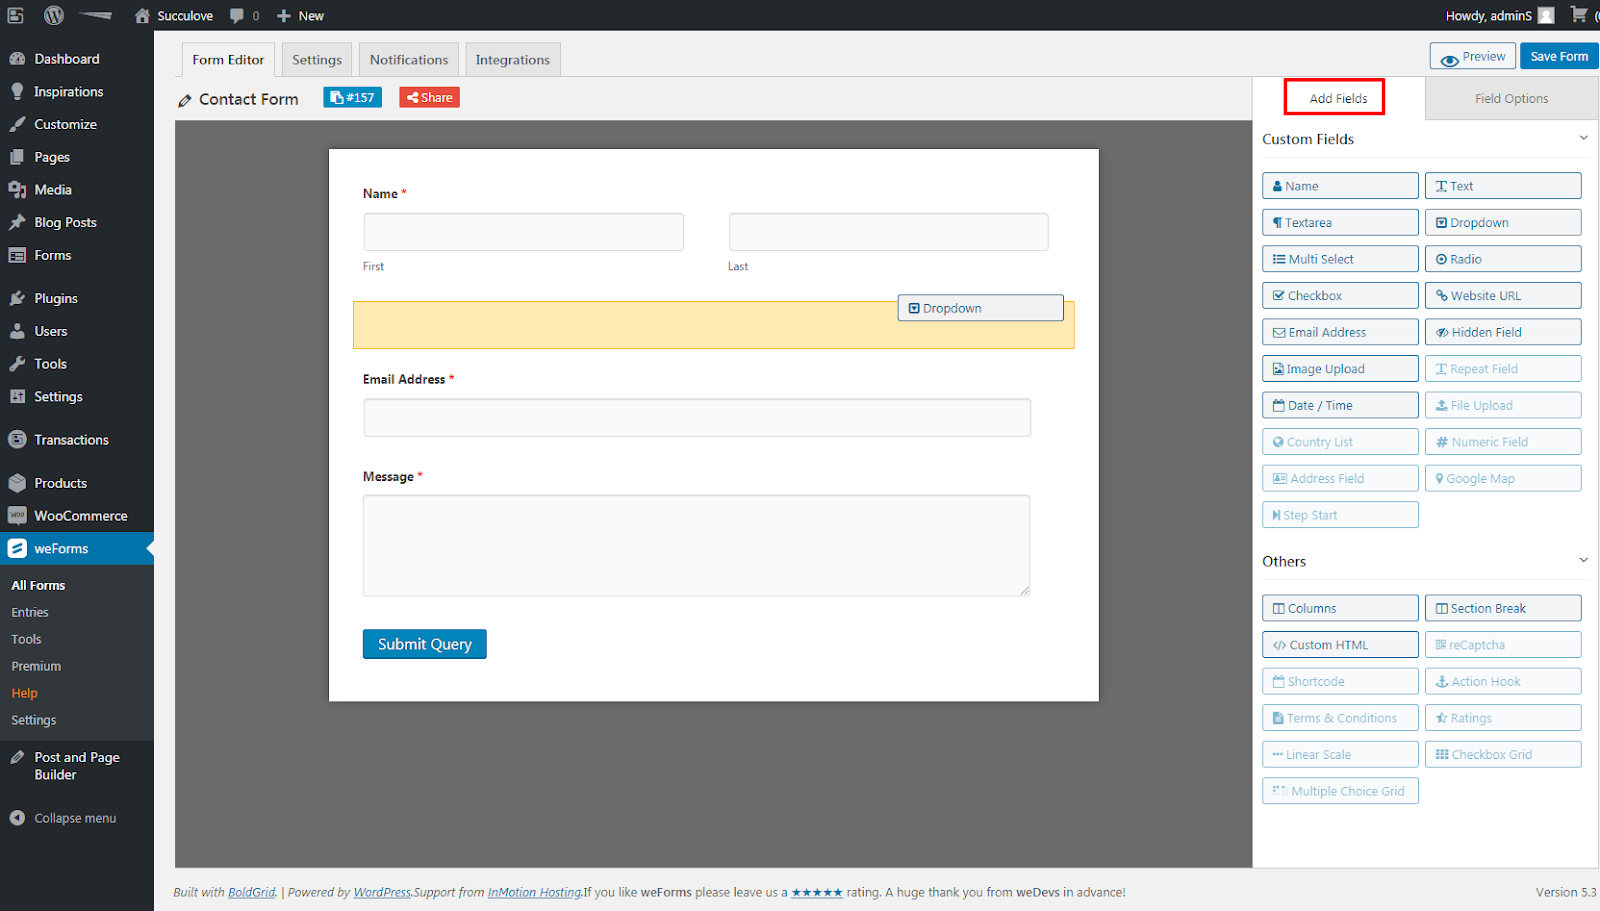Collapse the Custom Fields section chevron
This screenshot has width=1600, height=911.
pyautogui.click(x=1583, y=138)
